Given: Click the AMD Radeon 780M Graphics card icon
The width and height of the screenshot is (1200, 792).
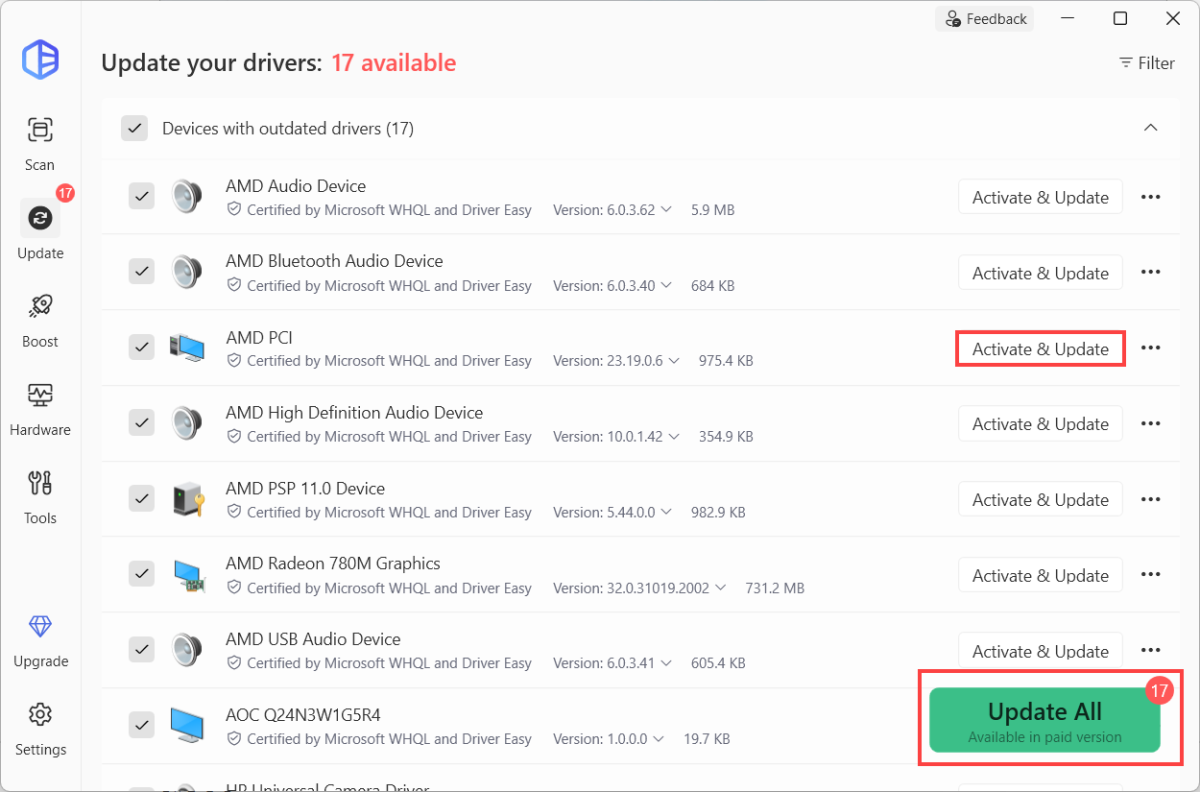Looking at the screenshot, I should pos(187,575).
